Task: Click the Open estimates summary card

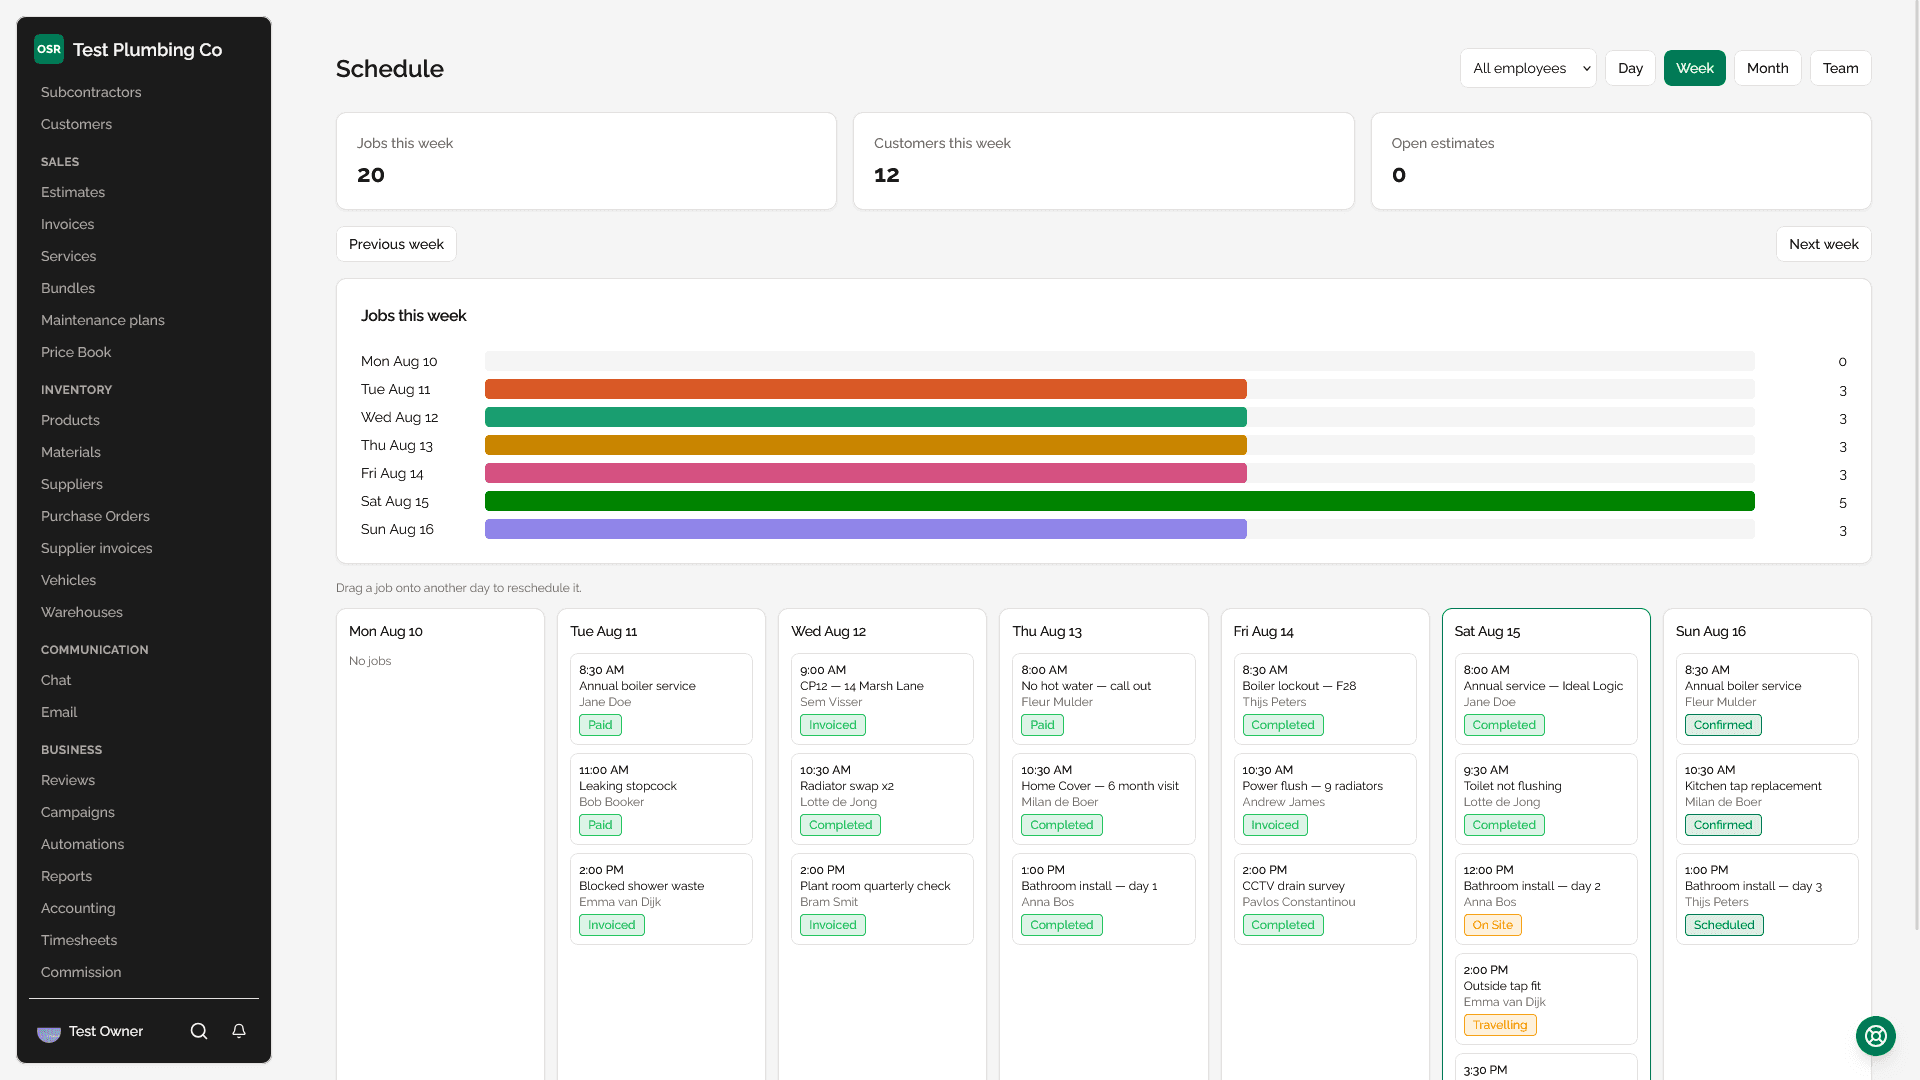Action: tap(1621, 161)
